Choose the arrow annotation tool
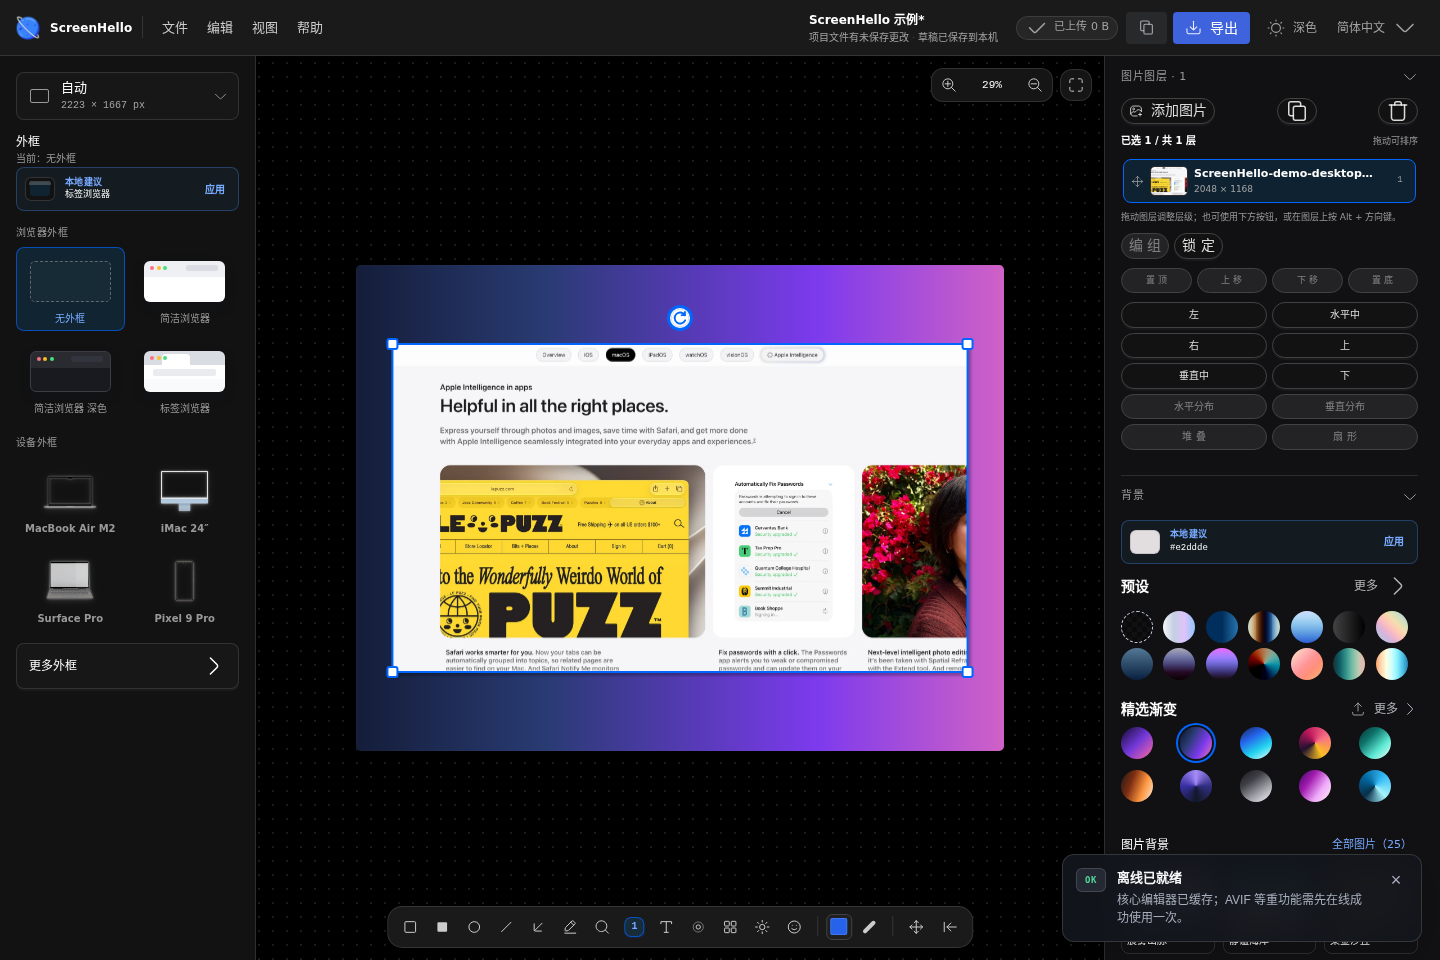Viewport: 1440px width, 960px height. pos(538,927)
